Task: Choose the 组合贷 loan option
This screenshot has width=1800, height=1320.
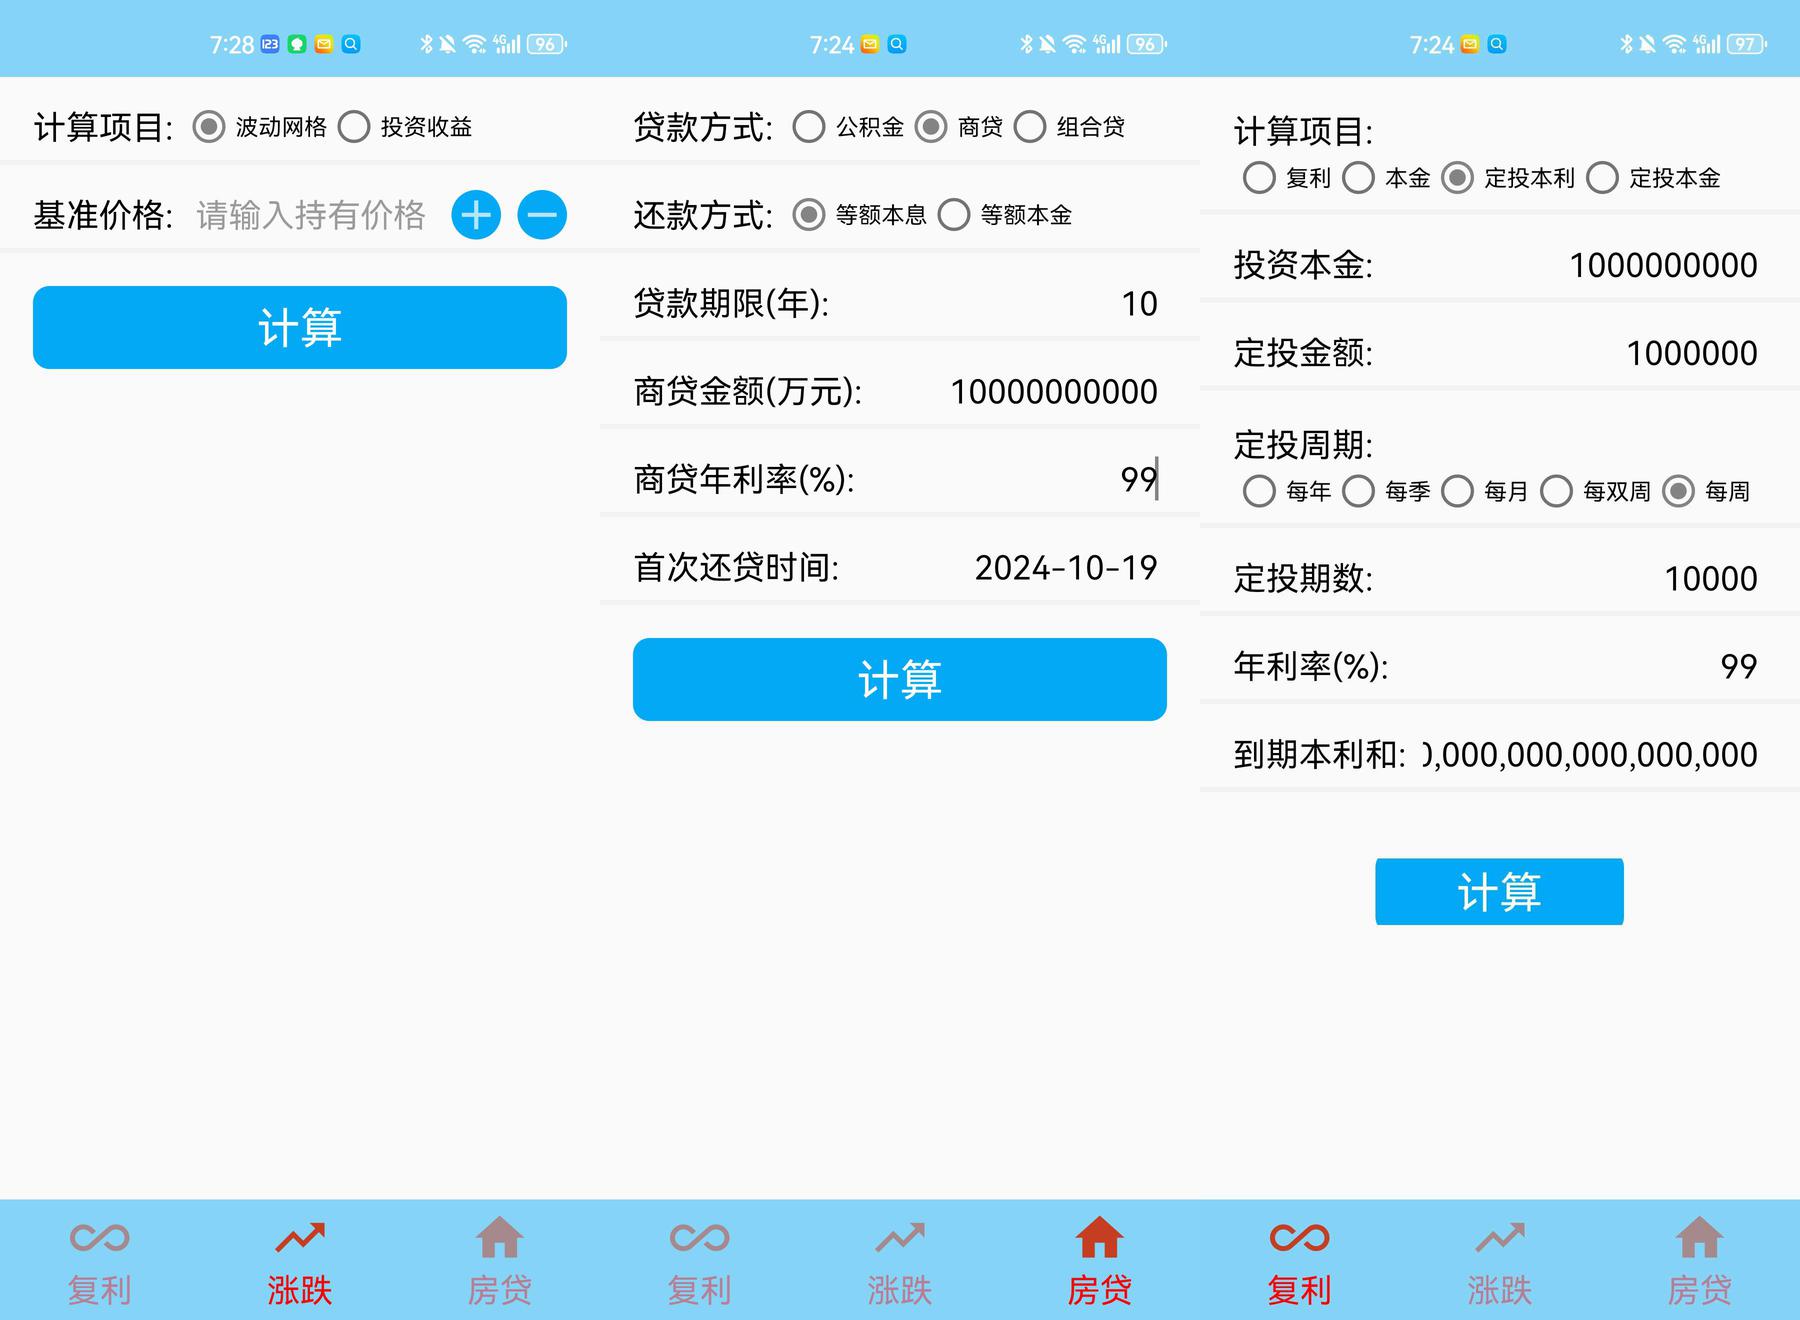Action: click(1030, 127)
